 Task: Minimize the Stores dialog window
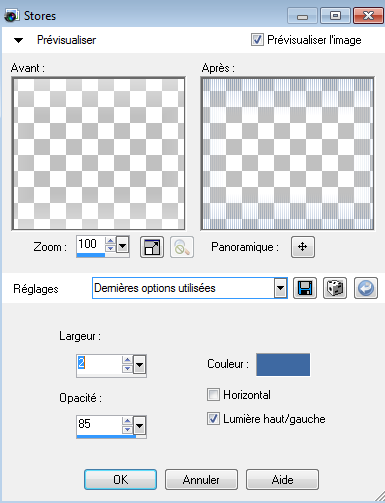tap(302, 16)
